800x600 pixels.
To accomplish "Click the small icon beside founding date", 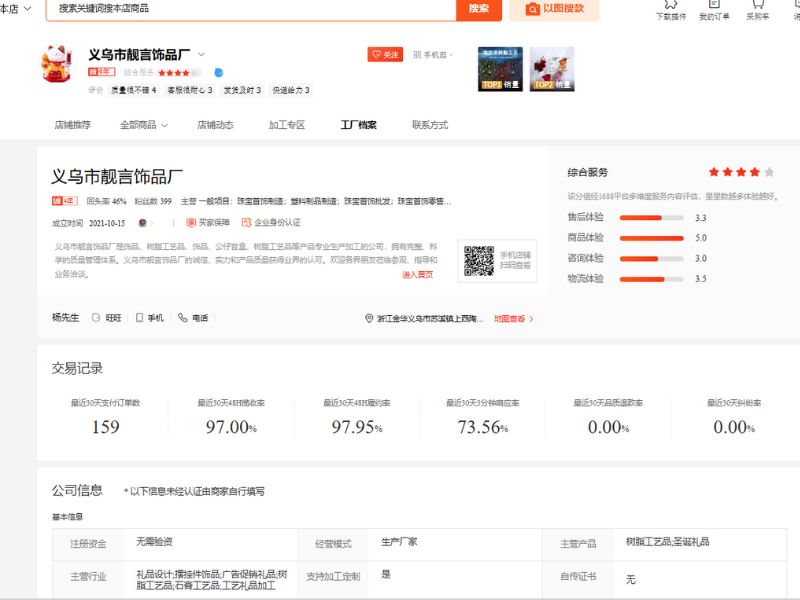I will [x=143, y=223].
